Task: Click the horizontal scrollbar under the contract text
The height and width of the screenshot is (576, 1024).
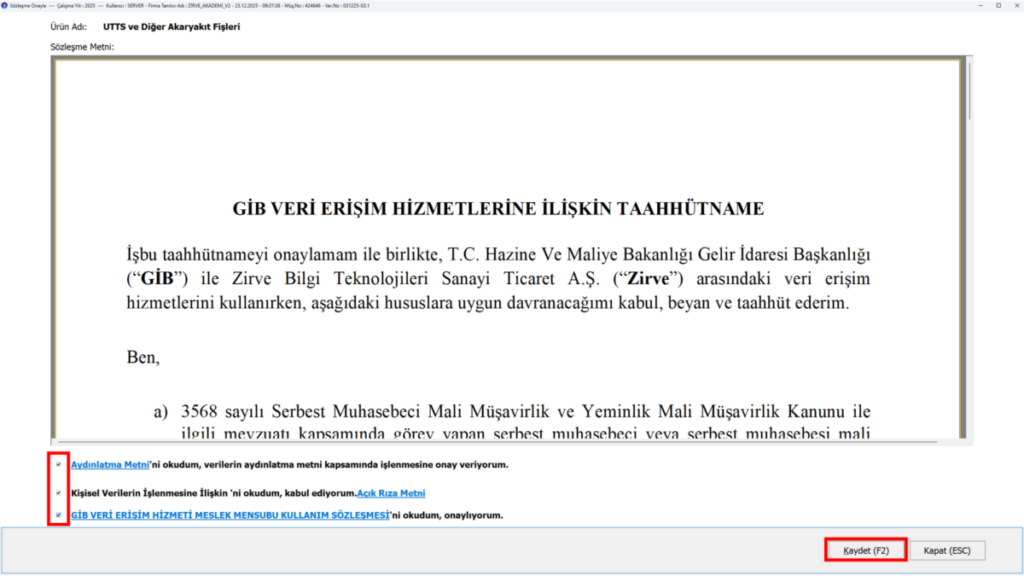Action: pyautogui.click(x=496, y=442)
